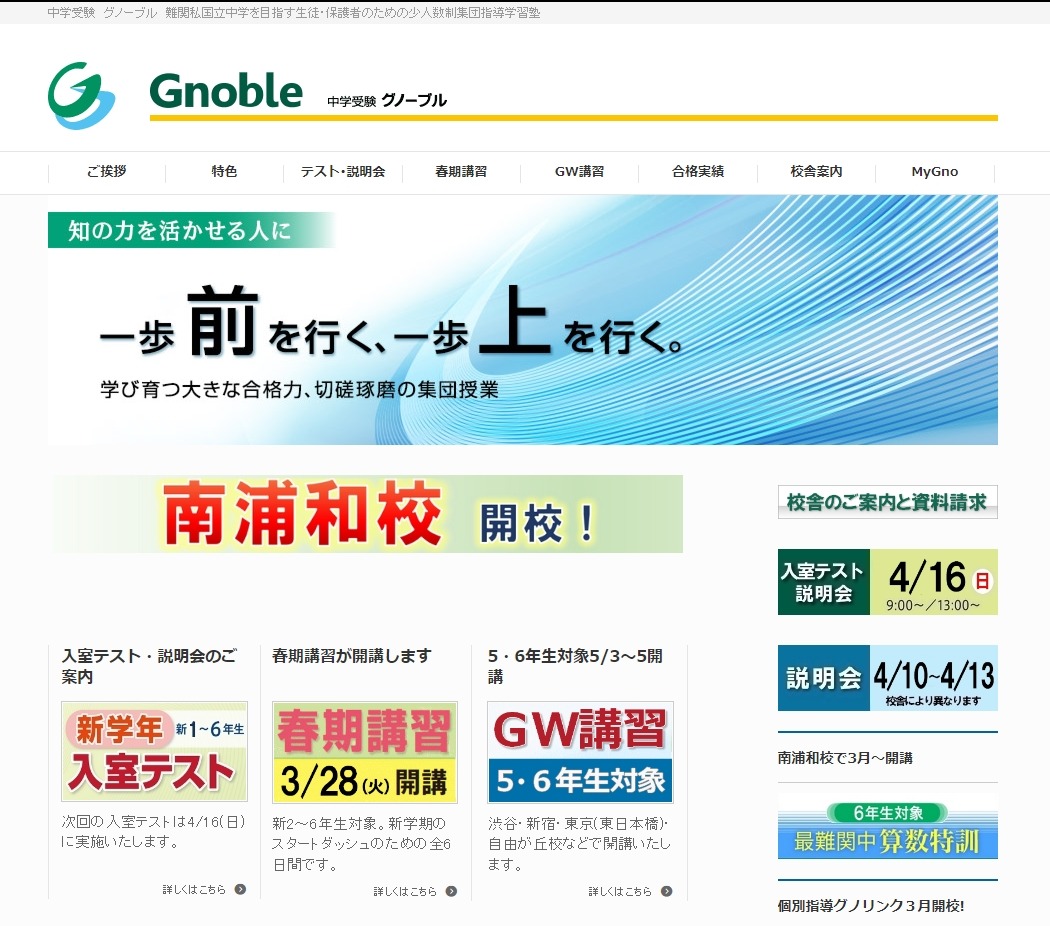Click the arrow icon next to 春期講習の詳しくはこちら
Screen dimensions: 1050x926
tap(452, 890)
